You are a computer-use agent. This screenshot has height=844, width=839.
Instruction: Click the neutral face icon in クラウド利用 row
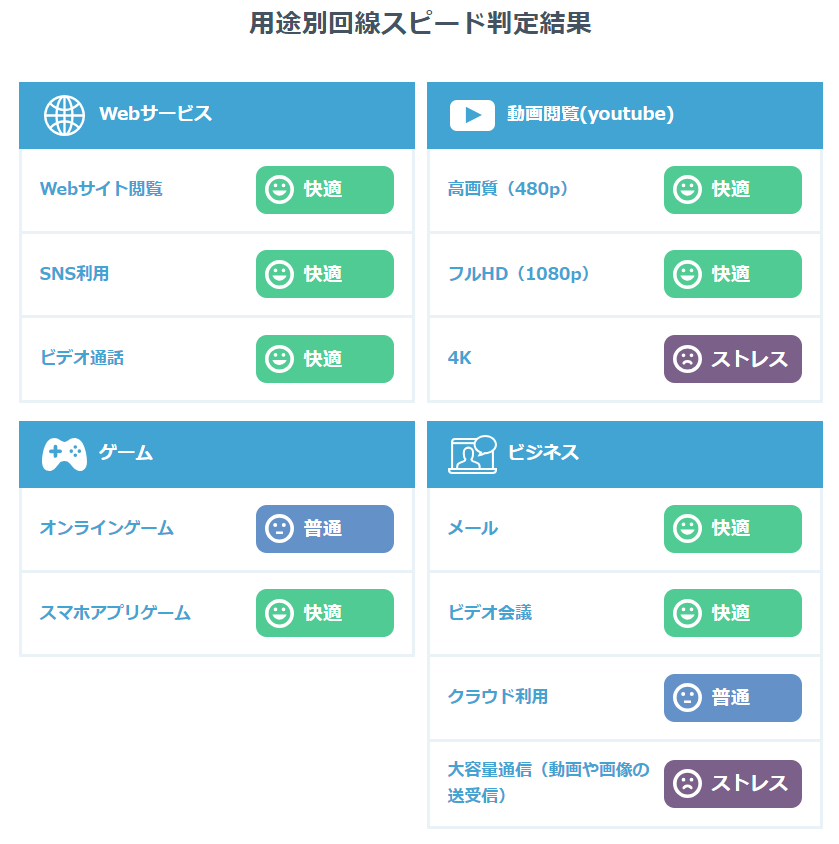tap(687, 698)
